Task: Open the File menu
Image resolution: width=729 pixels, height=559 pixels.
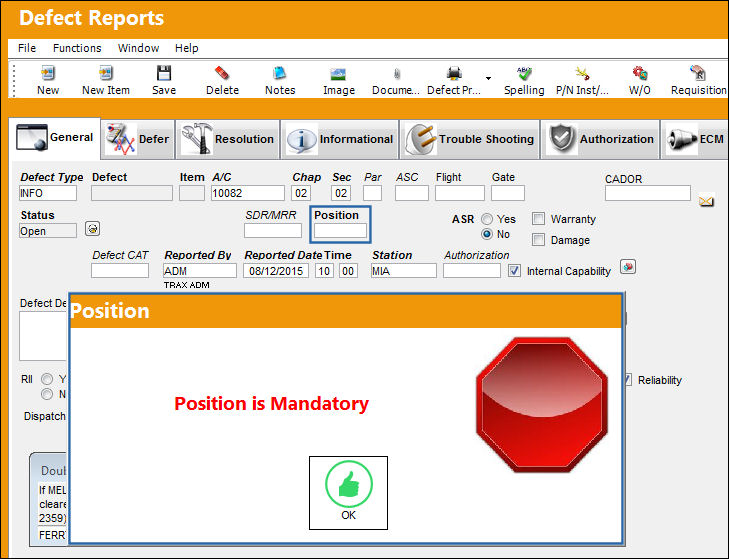Action: click(x=27, y=48)
